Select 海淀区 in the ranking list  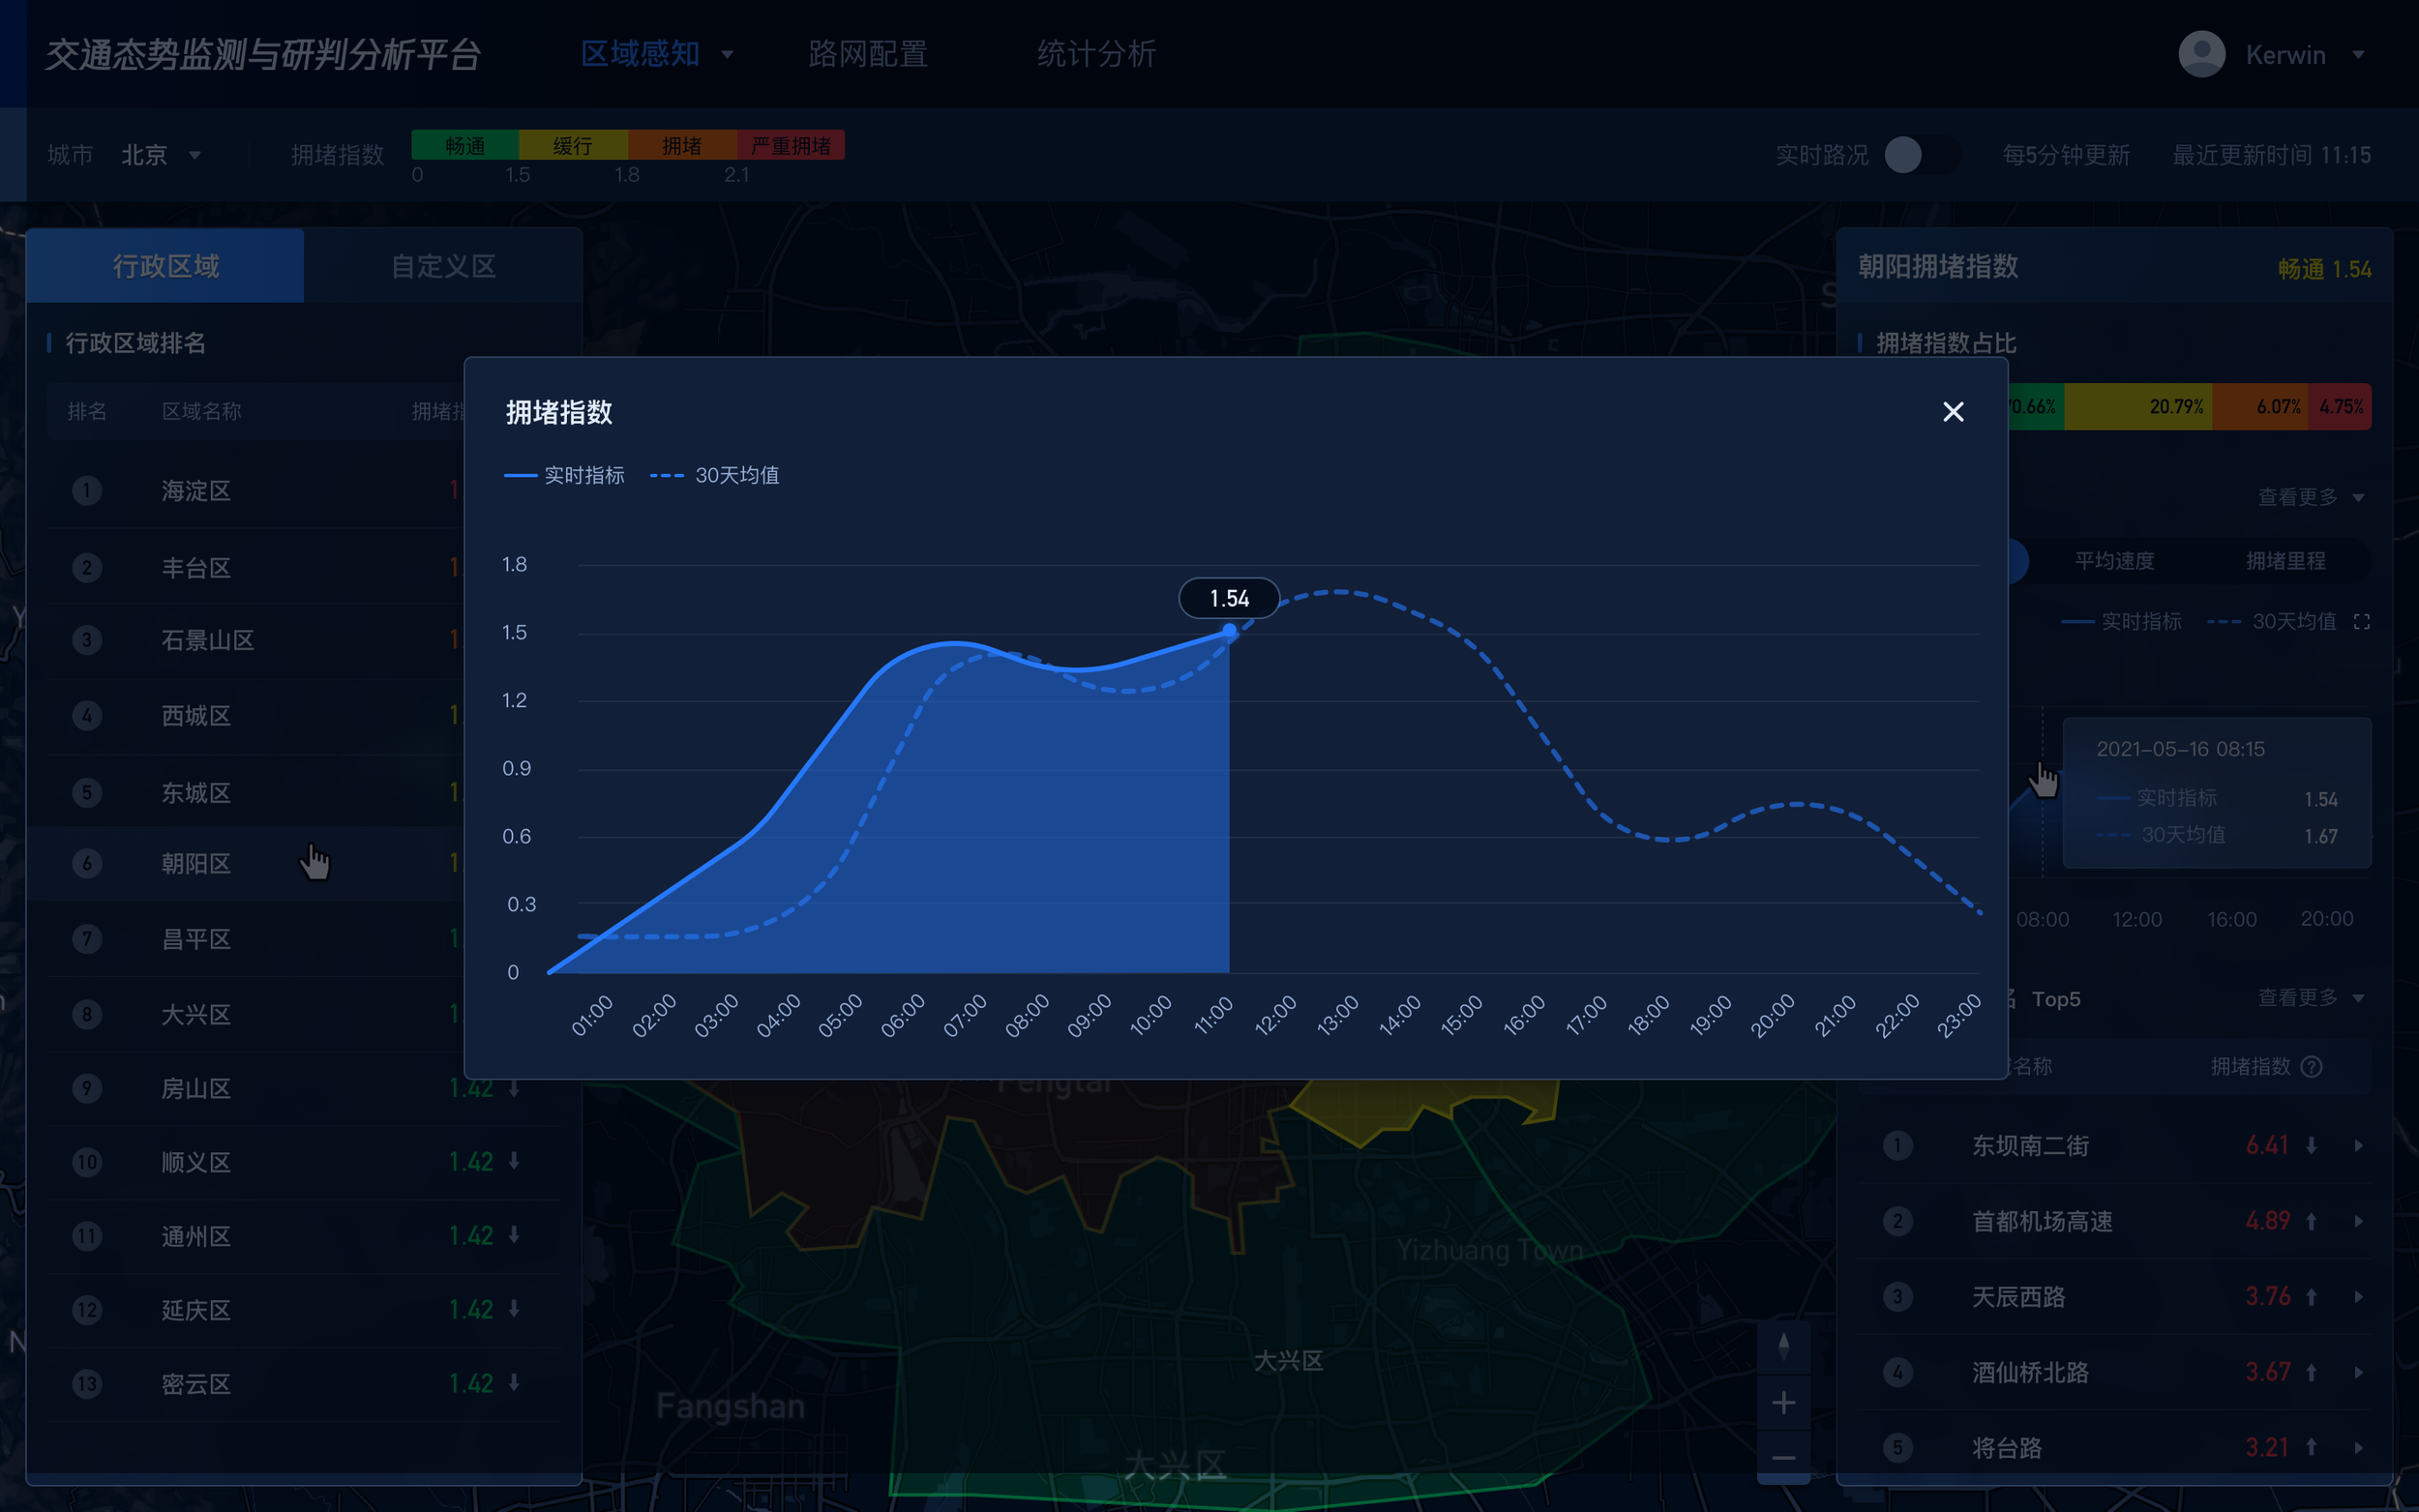[196, 491]
